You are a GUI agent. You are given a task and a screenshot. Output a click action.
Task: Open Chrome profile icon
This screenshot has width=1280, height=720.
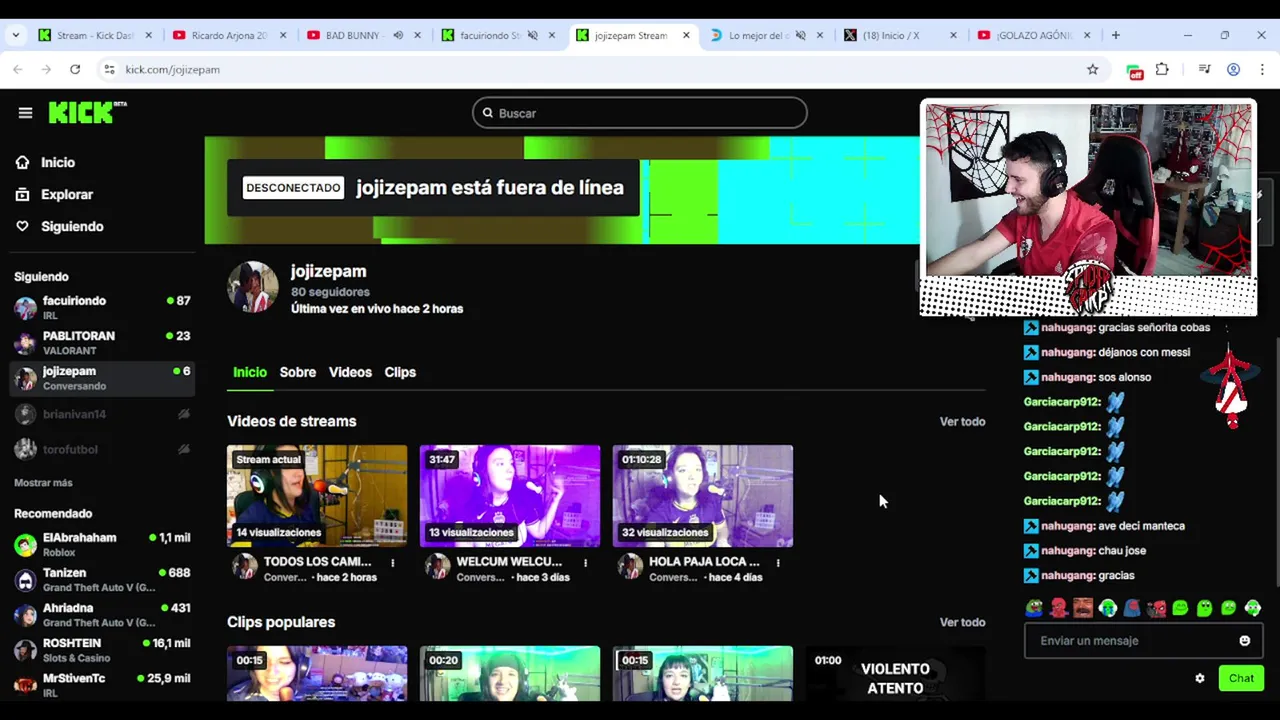click(1234, 69)
